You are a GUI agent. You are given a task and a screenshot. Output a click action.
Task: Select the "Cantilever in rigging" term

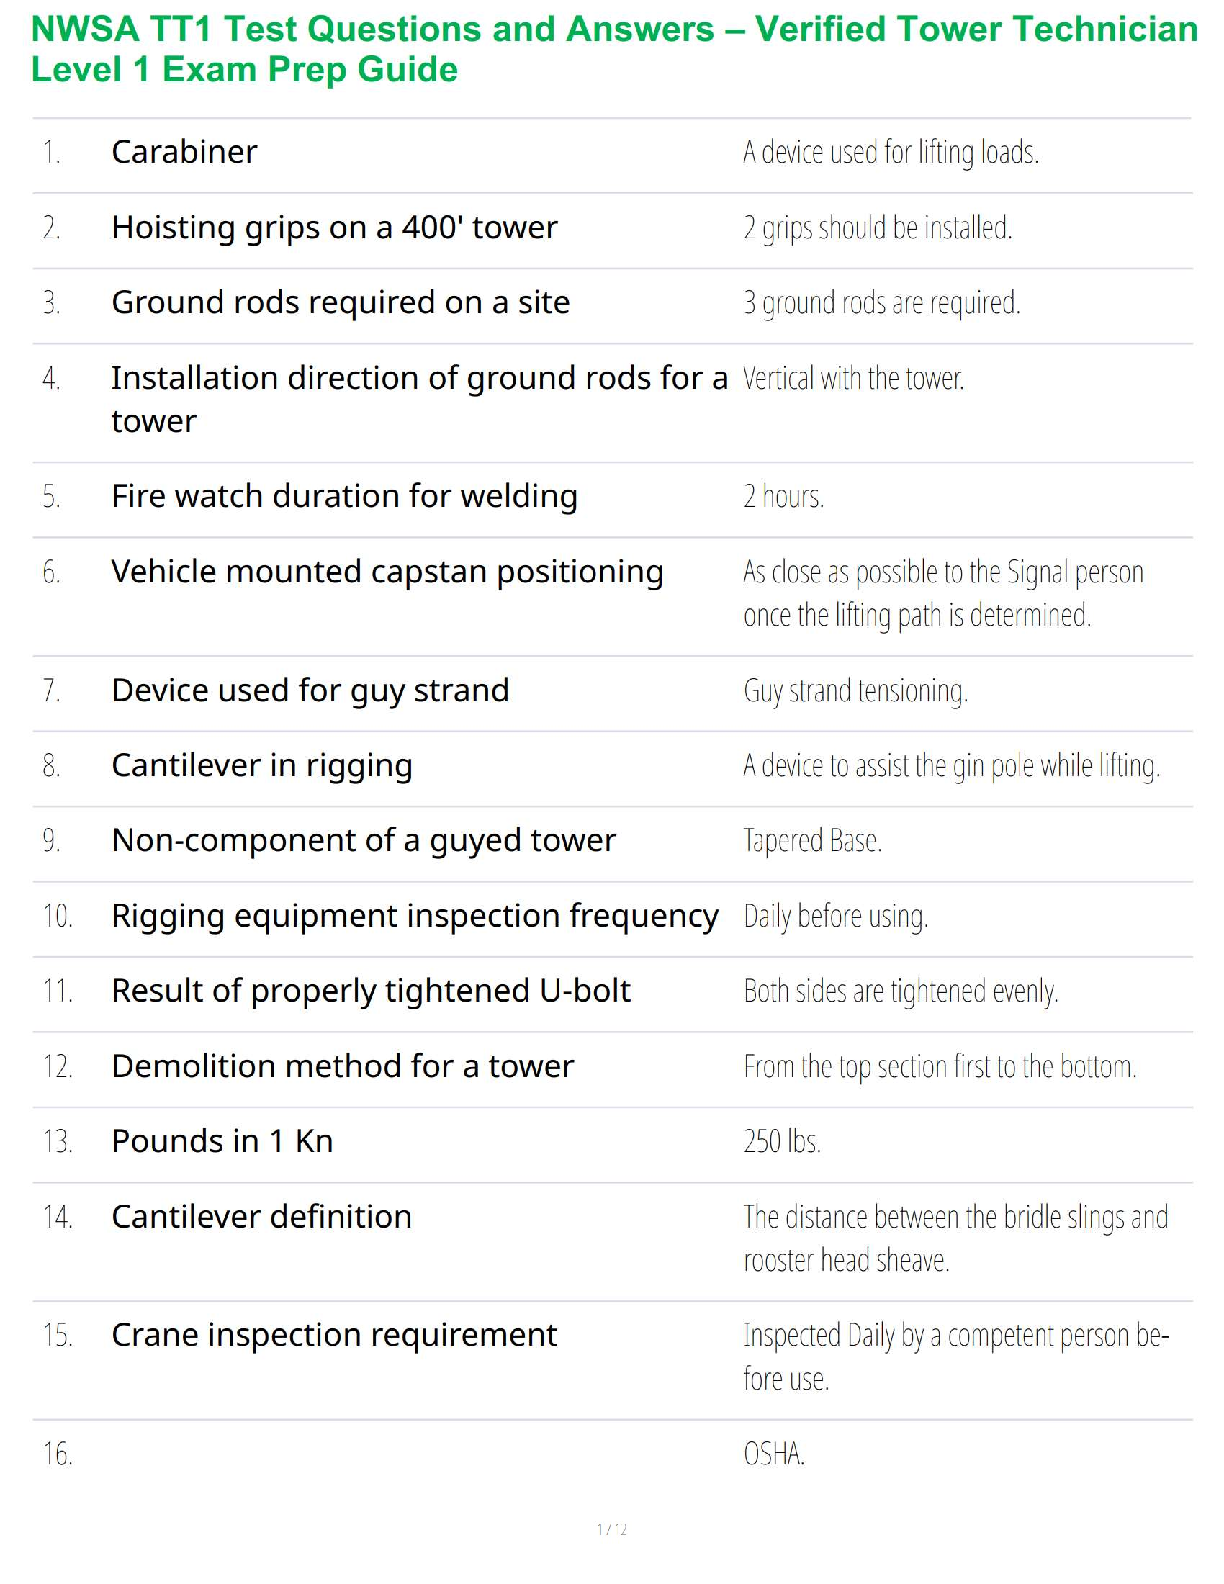(261, 766)
